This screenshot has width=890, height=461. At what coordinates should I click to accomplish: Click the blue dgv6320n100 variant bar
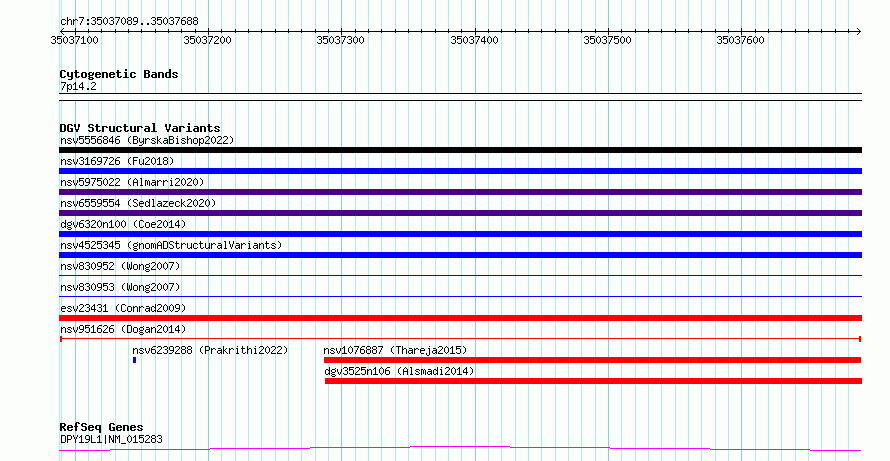pyautogui.click(x=460, y=234)
